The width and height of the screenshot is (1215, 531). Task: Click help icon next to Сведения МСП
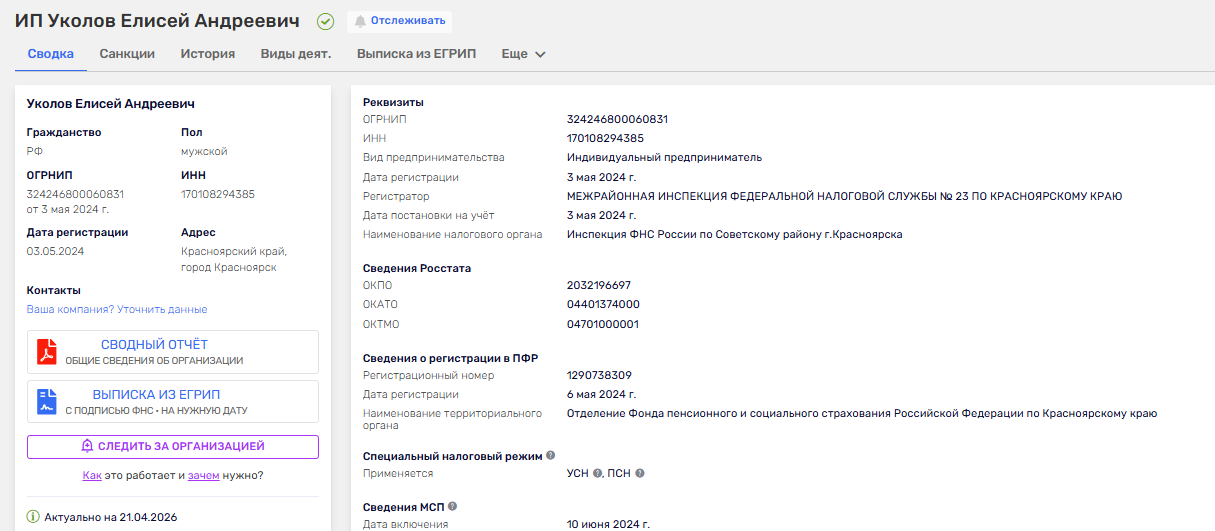coord(452,506)
